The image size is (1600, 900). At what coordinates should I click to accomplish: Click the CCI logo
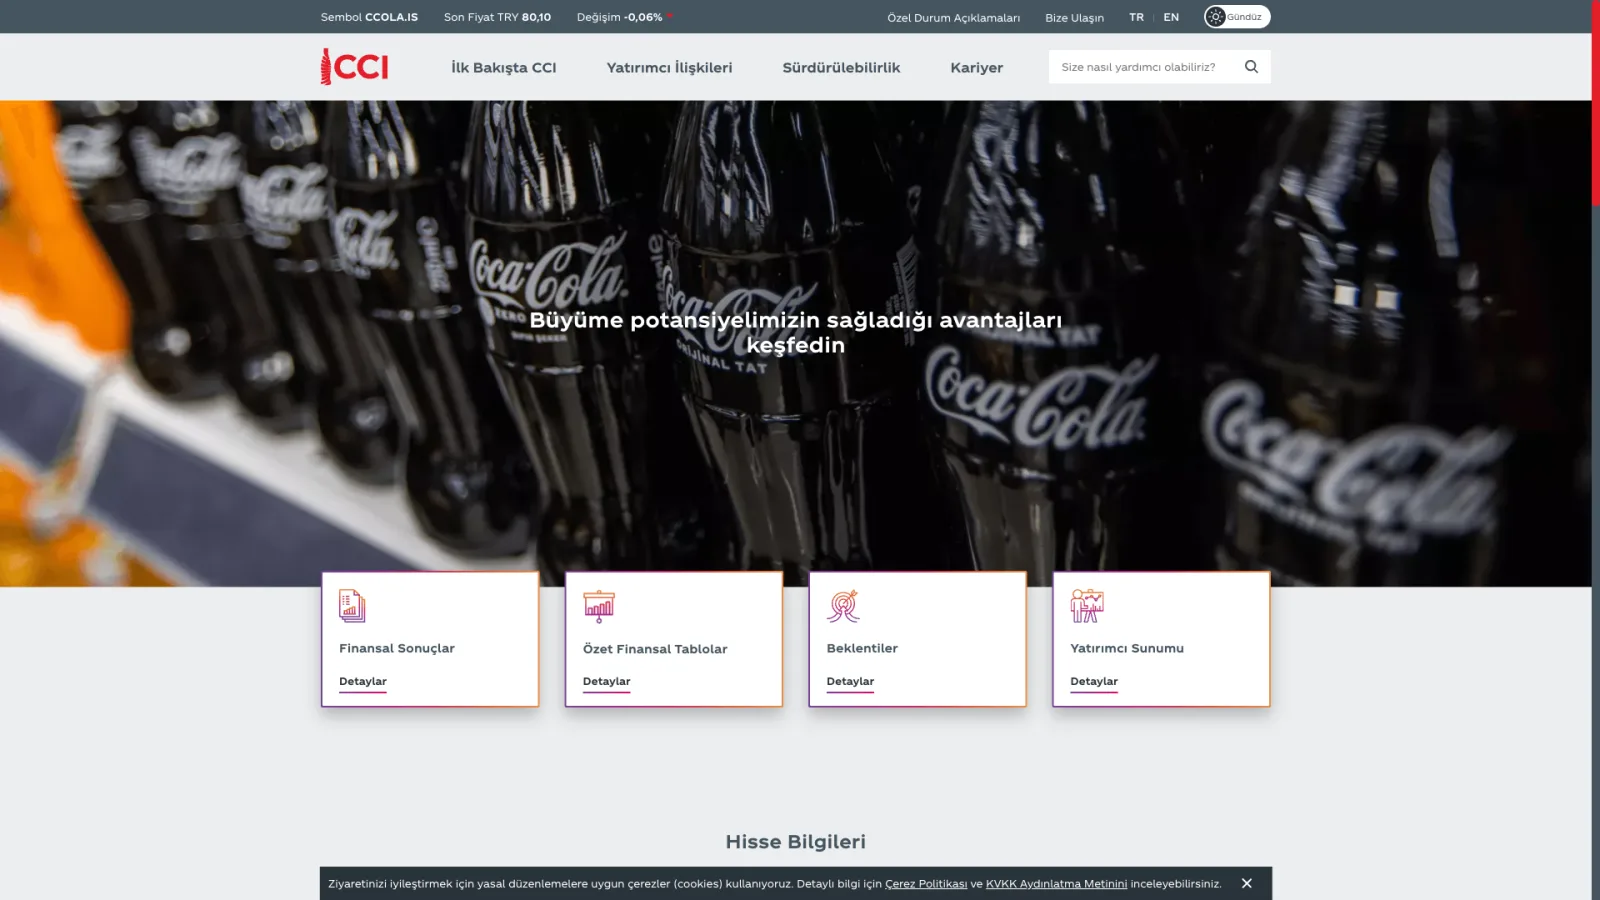354,67
